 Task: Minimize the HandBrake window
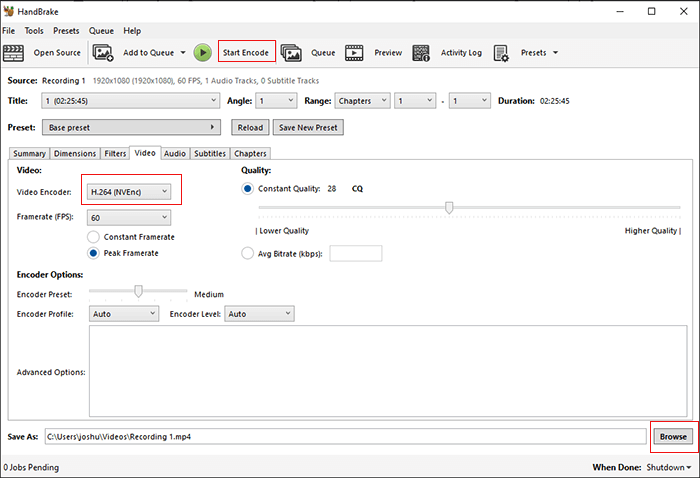pyautogui.click(x=620, y=11)
